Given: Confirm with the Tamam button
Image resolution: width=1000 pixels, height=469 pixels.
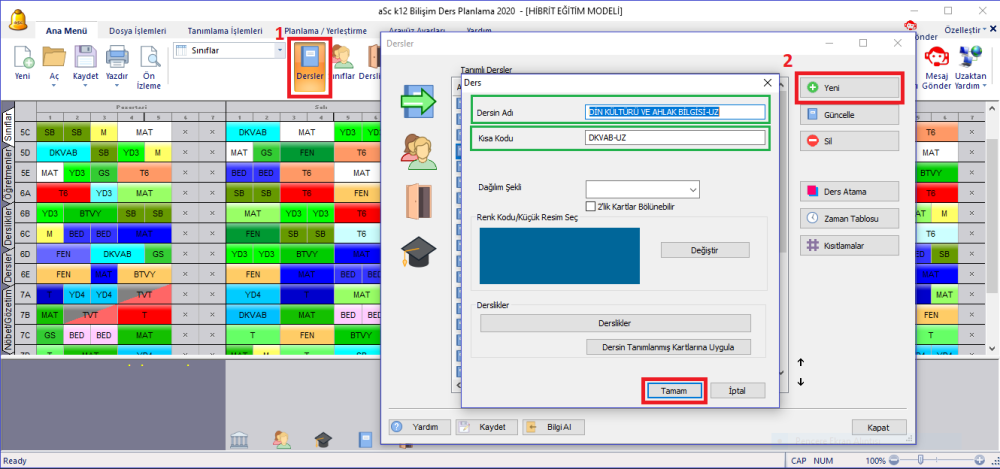Looking at the screenshot, I should click(x=674, y=391).
